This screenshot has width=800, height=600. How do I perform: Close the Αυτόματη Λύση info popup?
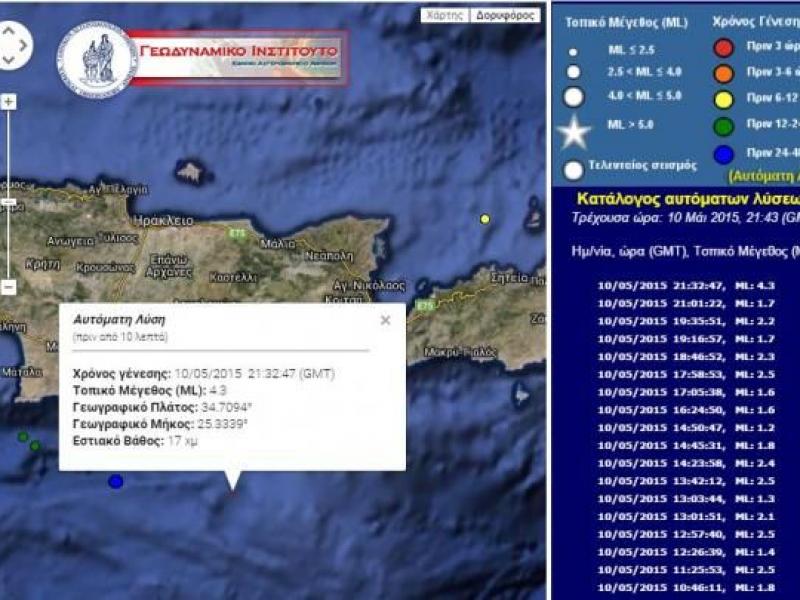[385, 321]
